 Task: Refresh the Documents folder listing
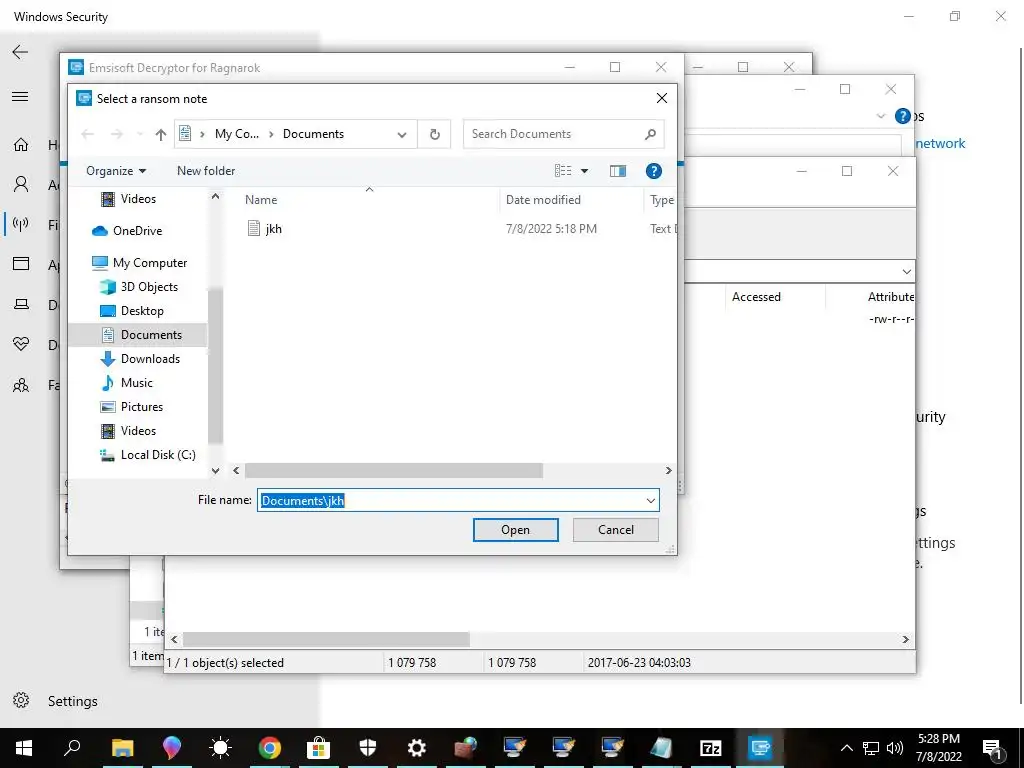(x=434, y=134)
